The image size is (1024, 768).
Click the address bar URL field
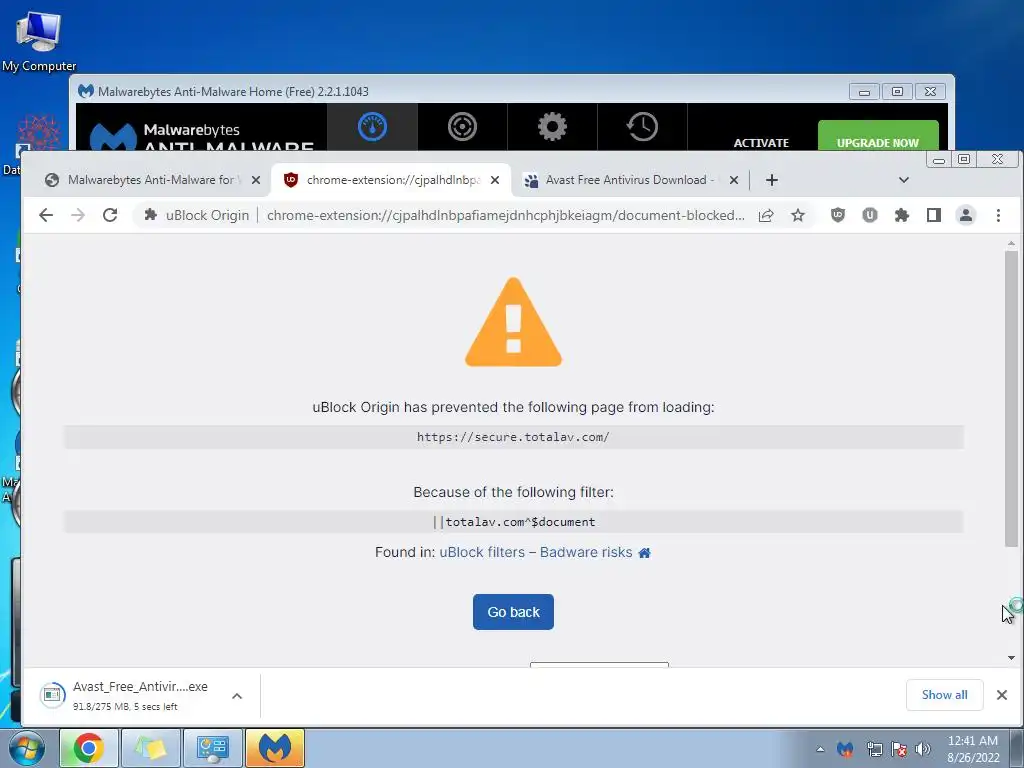505,215
